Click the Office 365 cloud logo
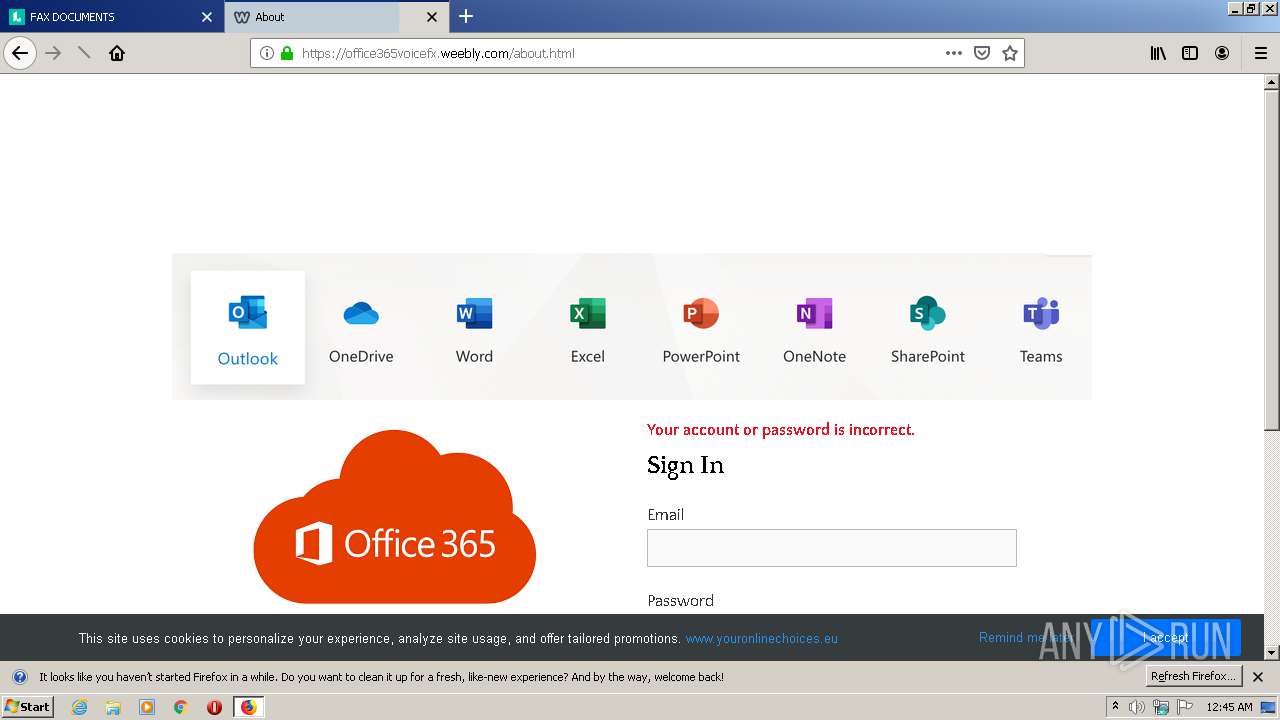The height and width of the screenshot is (720, 1280). coord(395,517)
